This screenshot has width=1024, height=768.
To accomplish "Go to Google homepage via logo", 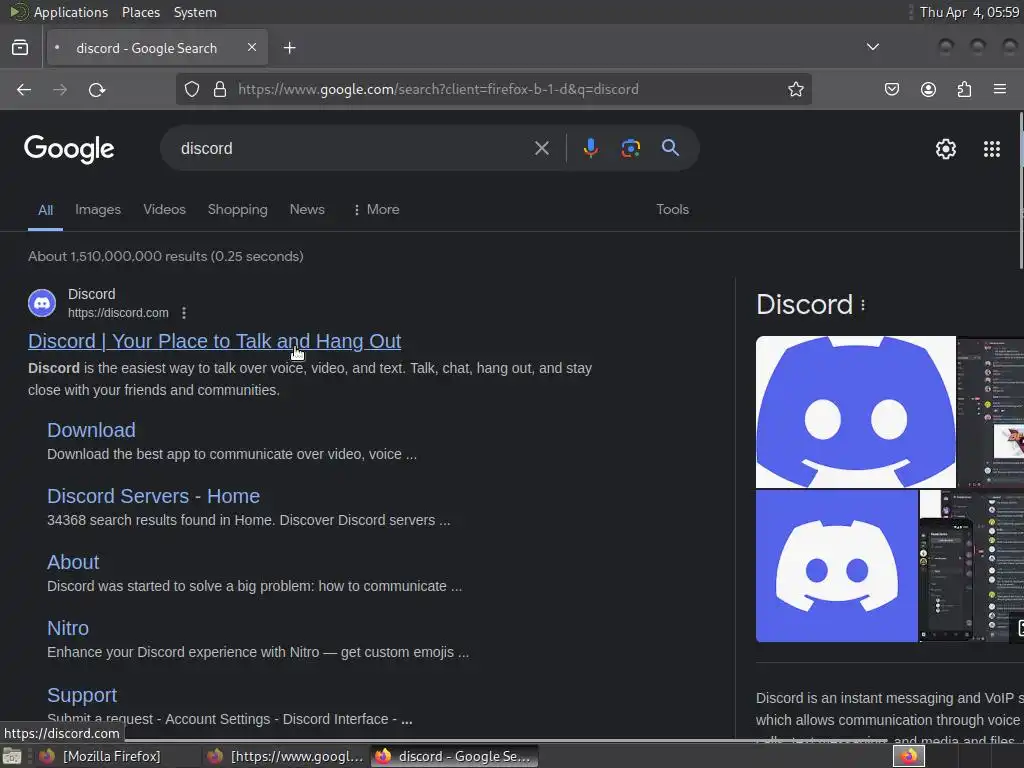I will (69, 149).
